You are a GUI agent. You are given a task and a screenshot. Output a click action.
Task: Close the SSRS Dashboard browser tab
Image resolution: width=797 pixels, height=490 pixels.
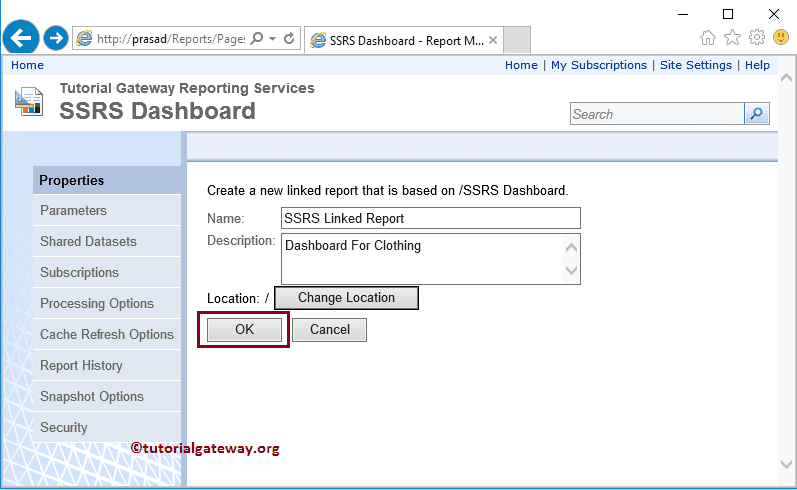pos(493,40)
